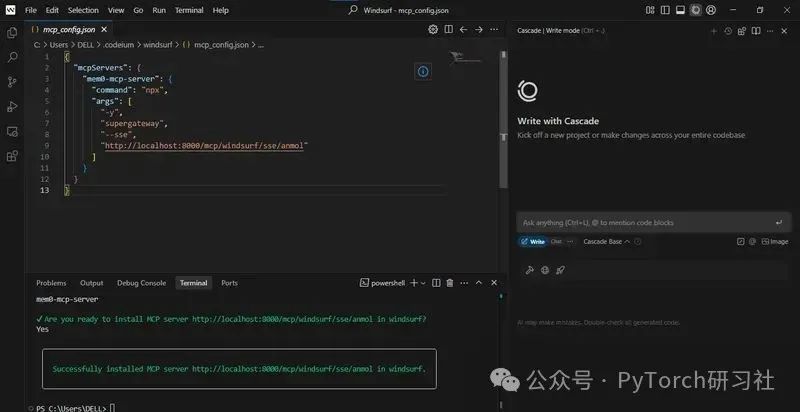The image size is (800, 412).
Task: Kill the terminal with trash icon
Action: point(449,283)
